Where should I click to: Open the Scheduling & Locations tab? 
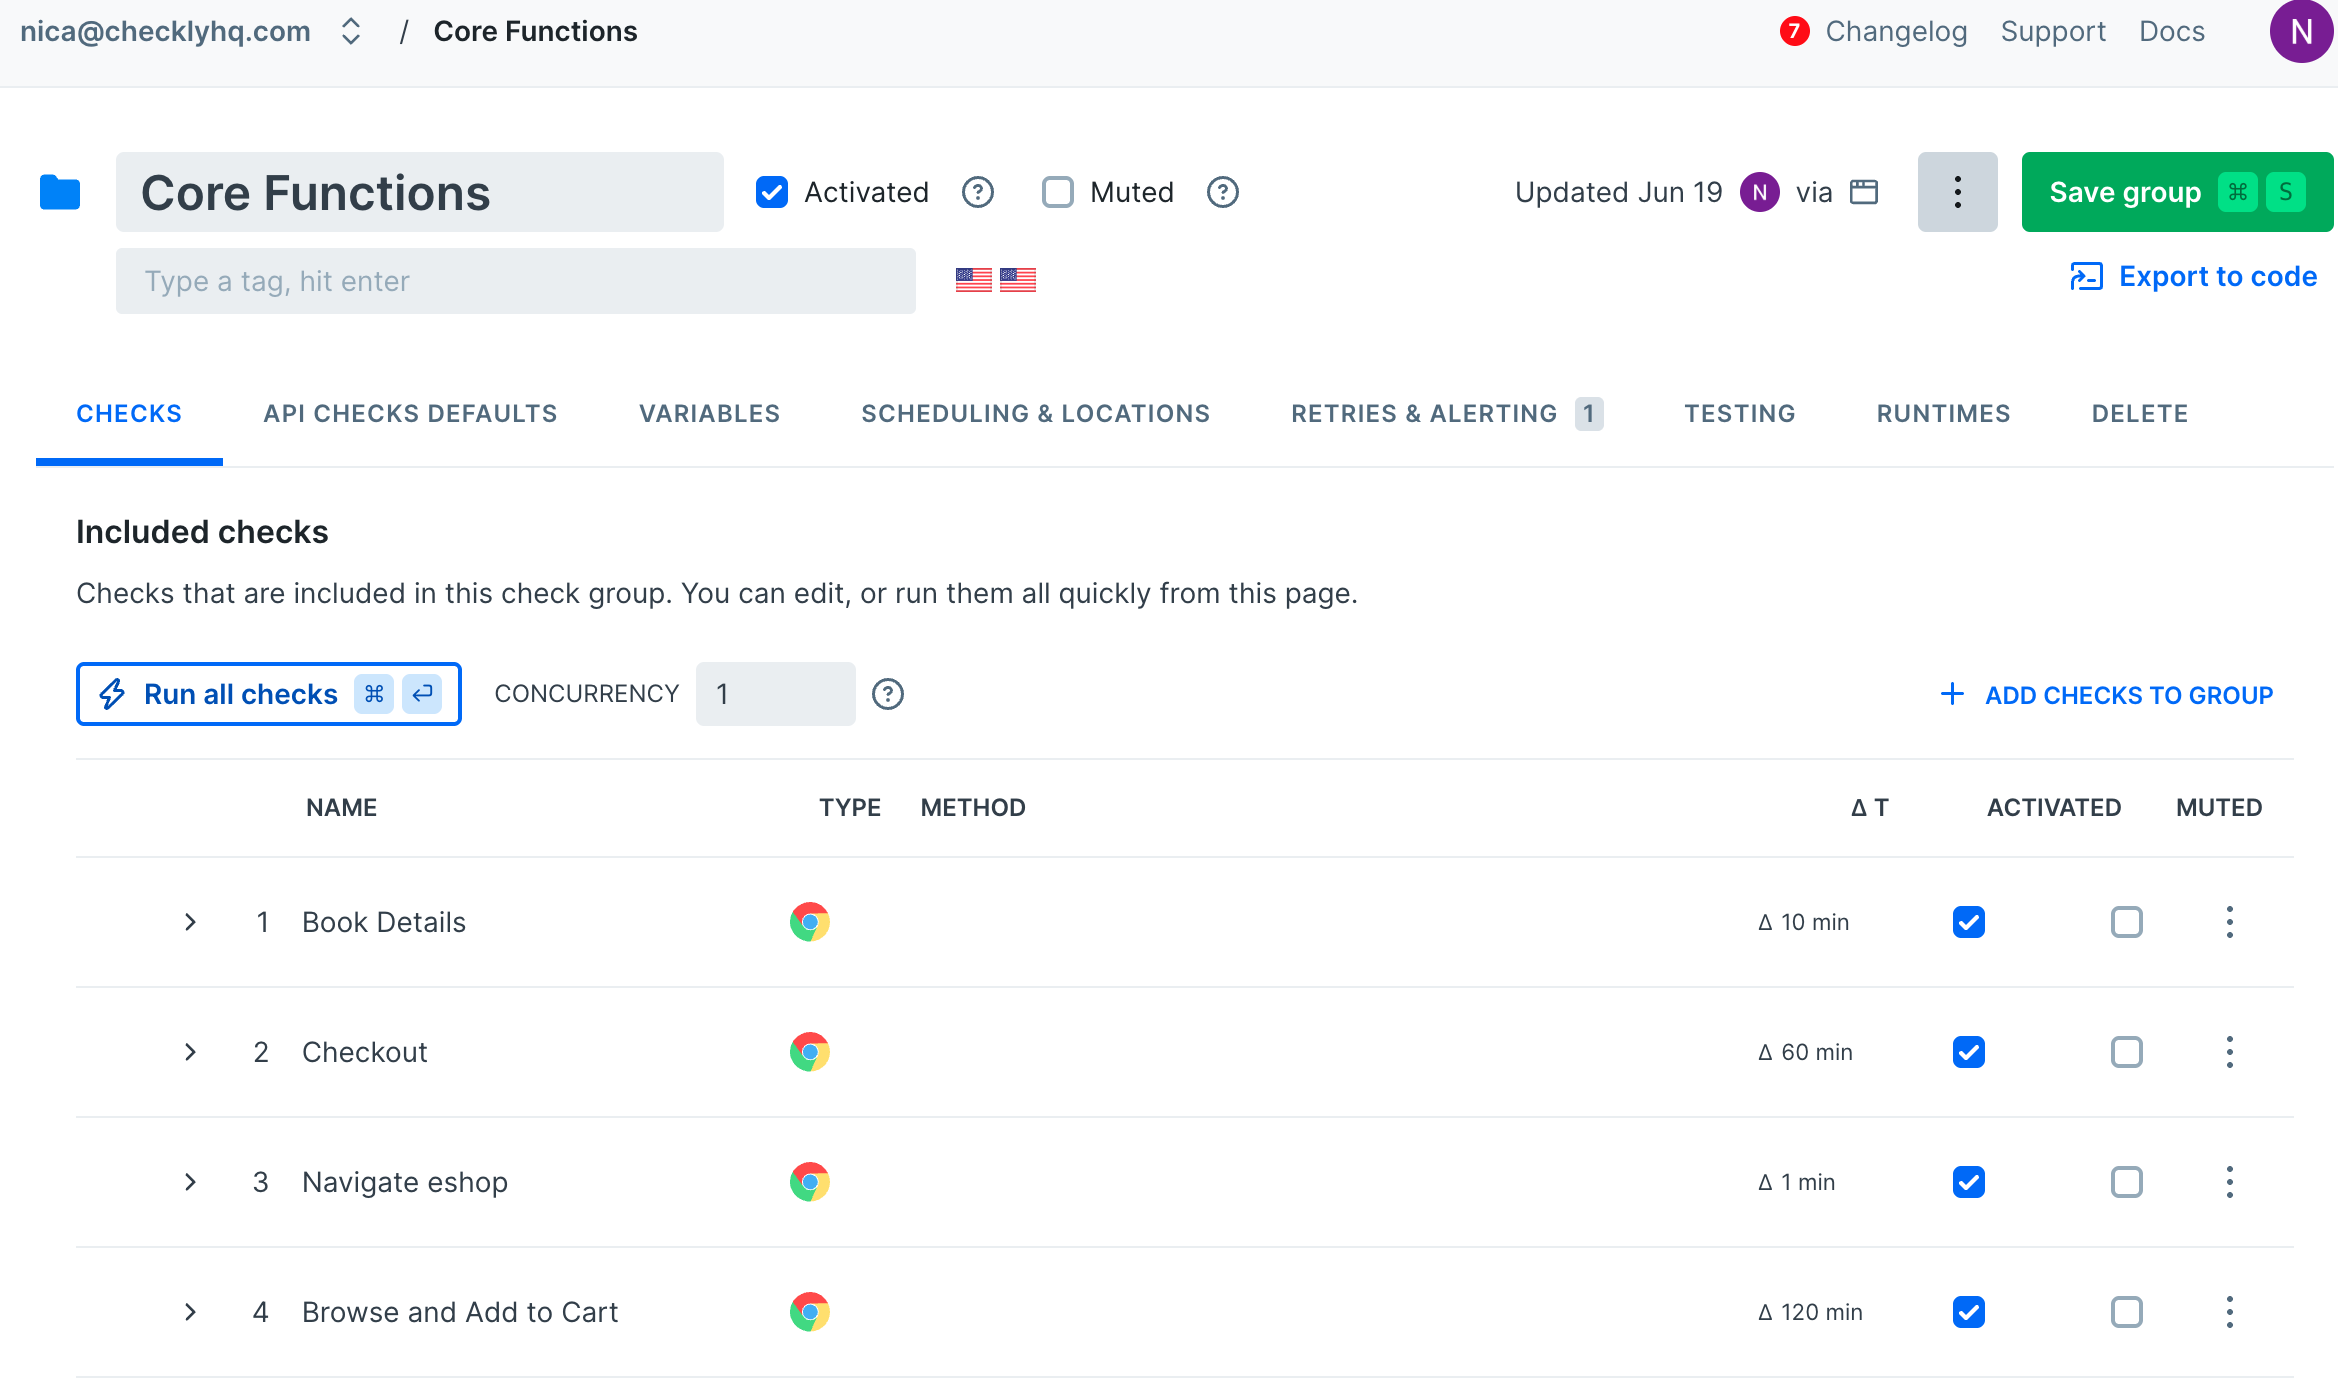tap(1036, 413)
